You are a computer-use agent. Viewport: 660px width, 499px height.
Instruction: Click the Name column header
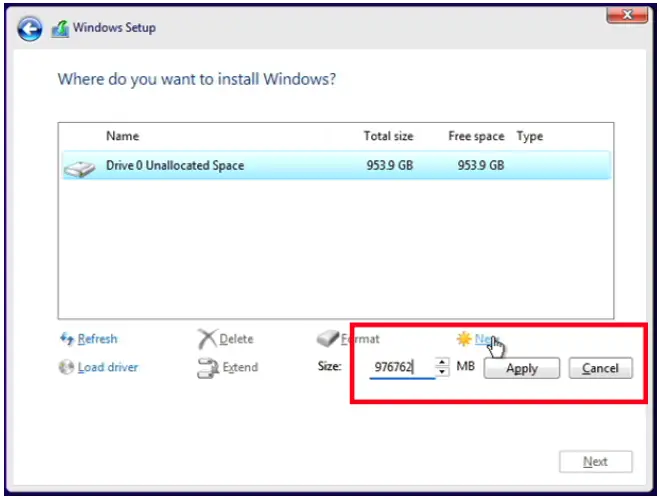pyautogui.click(x=122, y=136)
